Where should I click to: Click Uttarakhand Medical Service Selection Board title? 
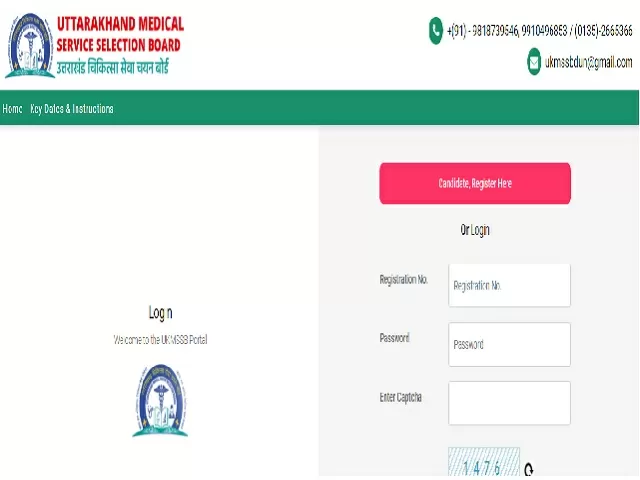(120, 34)
